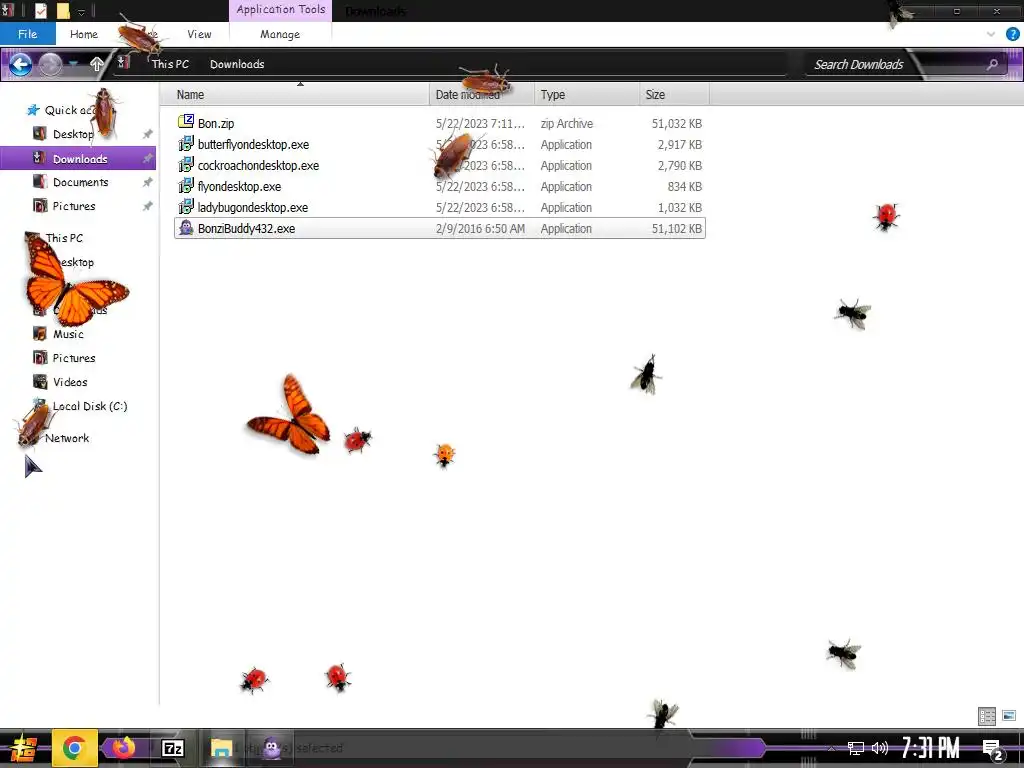
Task: Click the butterflyondesktop.exe installer icon
Action: point(186,144)
